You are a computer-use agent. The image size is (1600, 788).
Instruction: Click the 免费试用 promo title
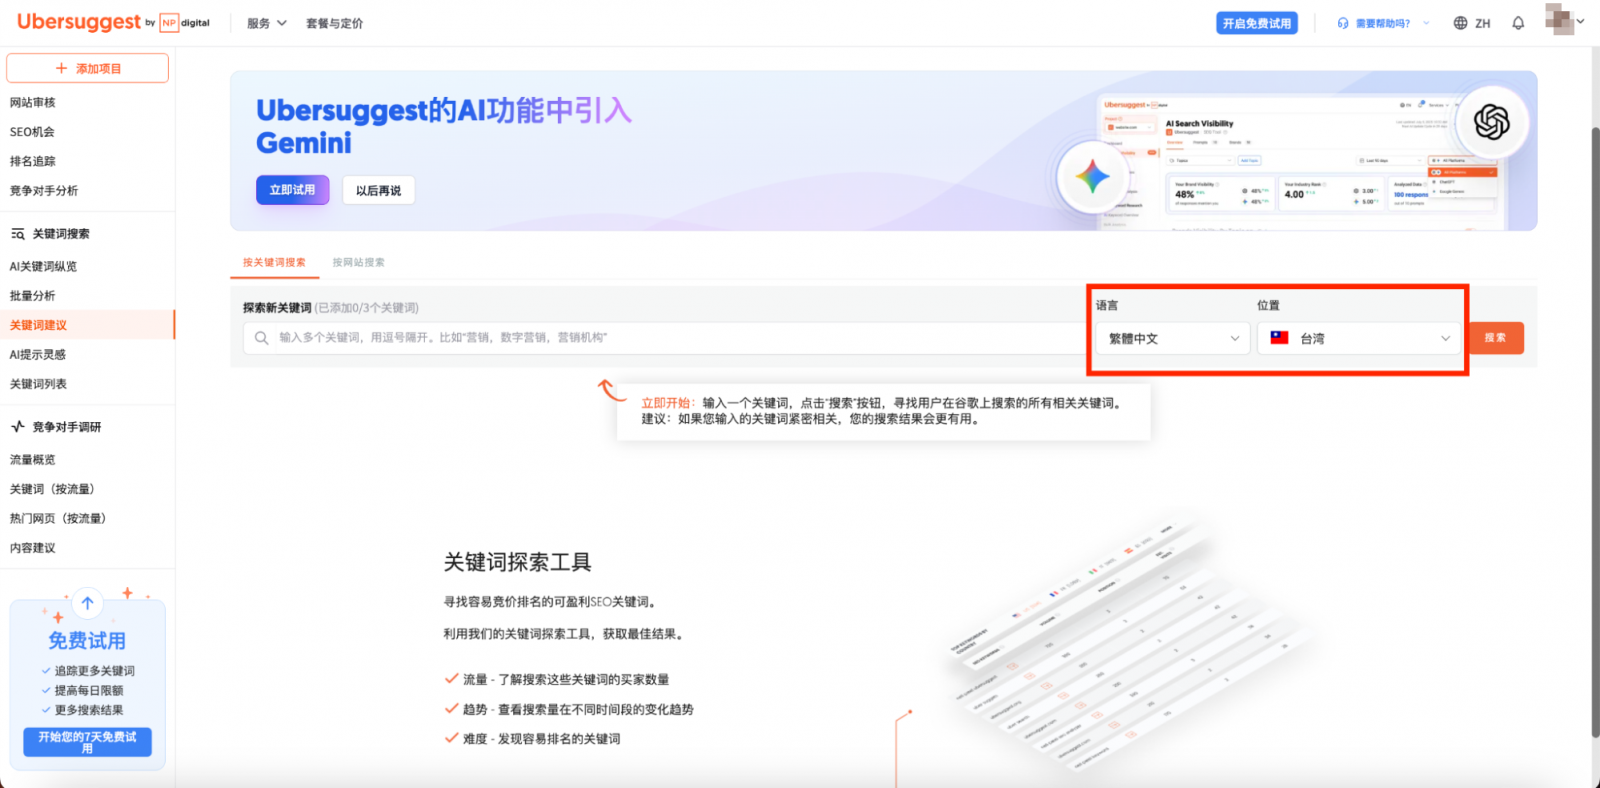click(87, 641)
